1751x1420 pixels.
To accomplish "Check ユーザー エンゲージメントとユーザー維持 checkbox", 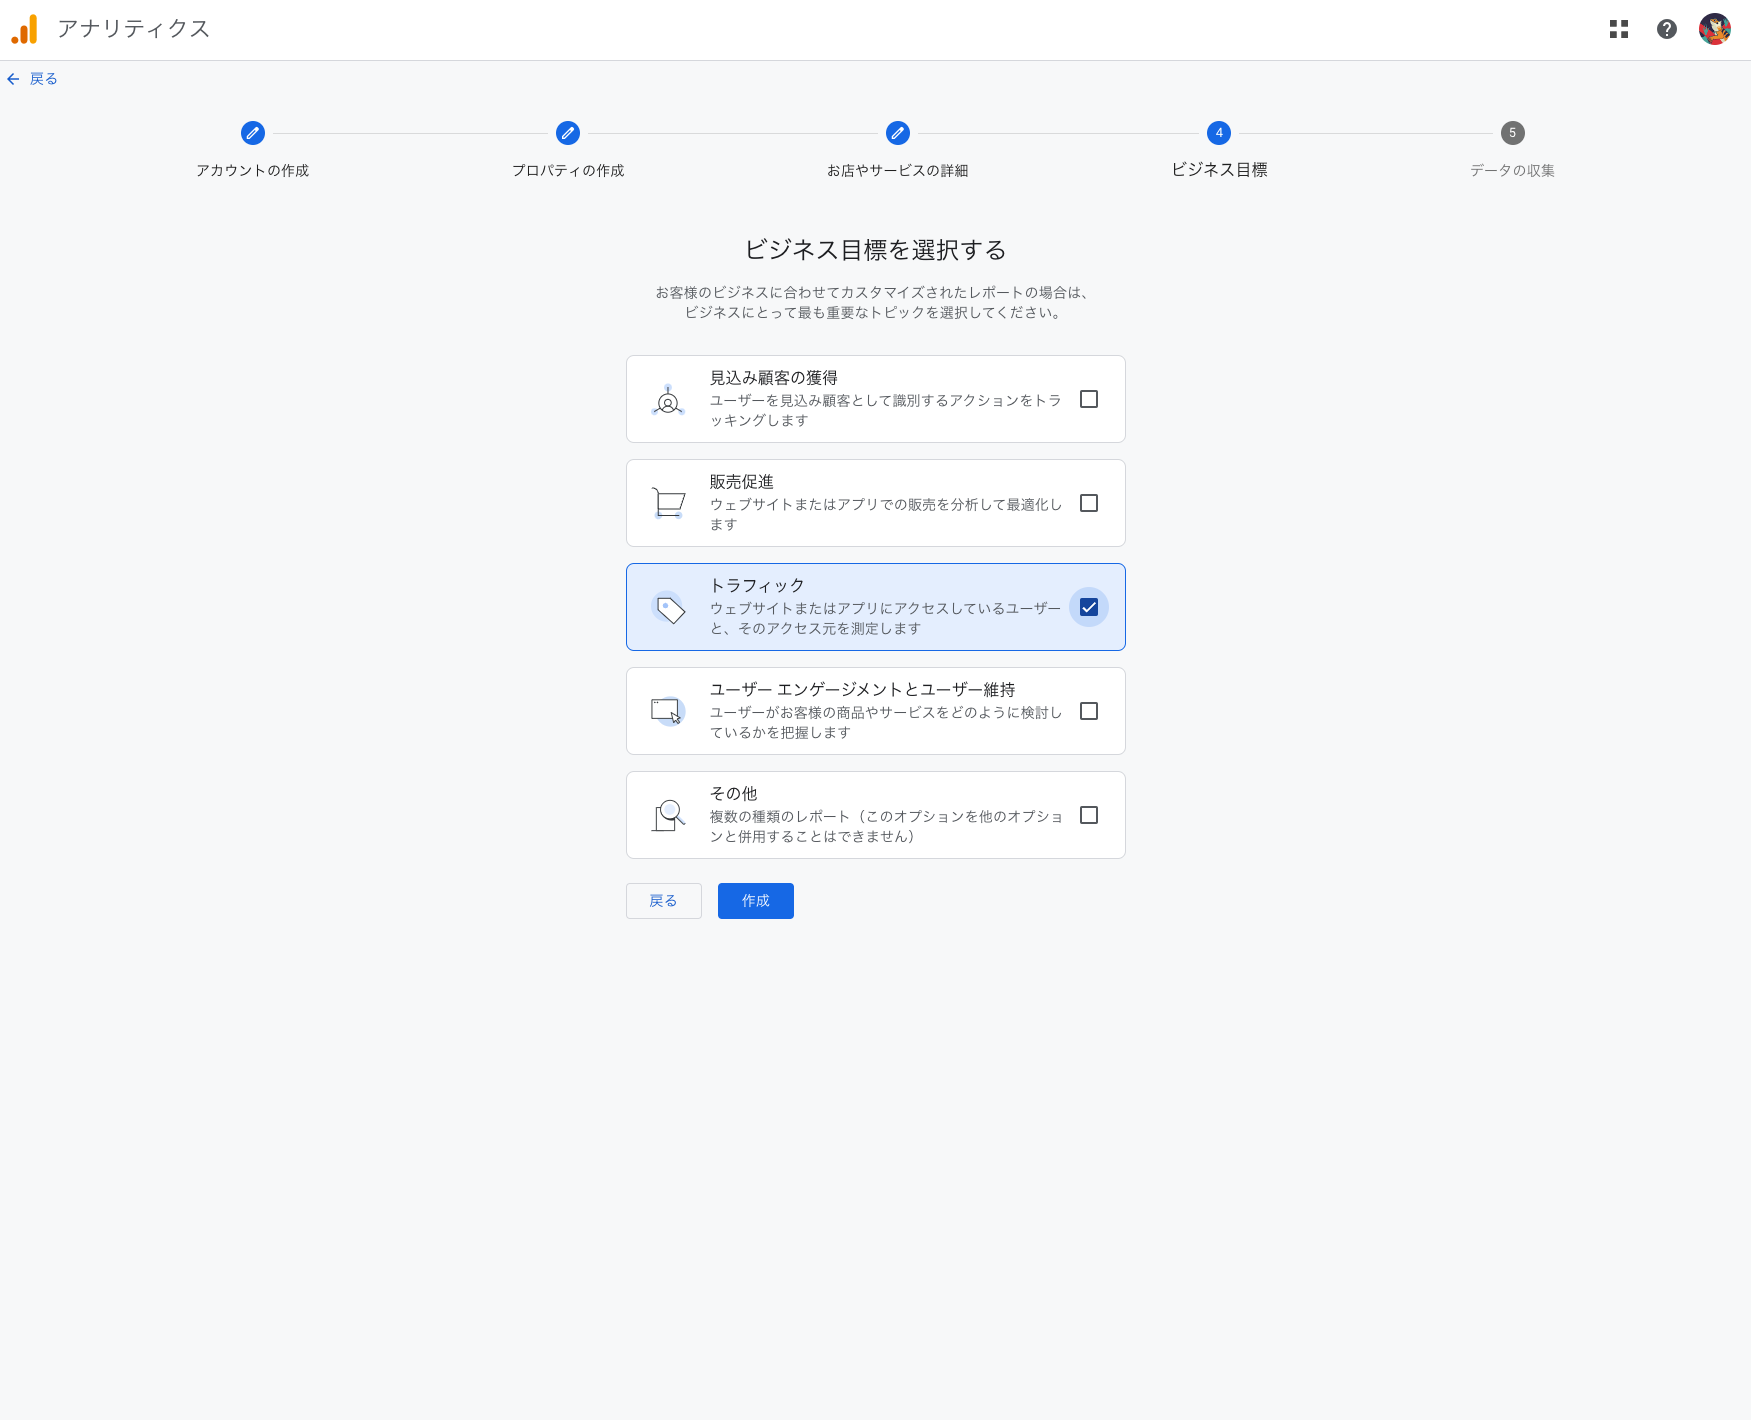I will click(x=1089, y=710).
